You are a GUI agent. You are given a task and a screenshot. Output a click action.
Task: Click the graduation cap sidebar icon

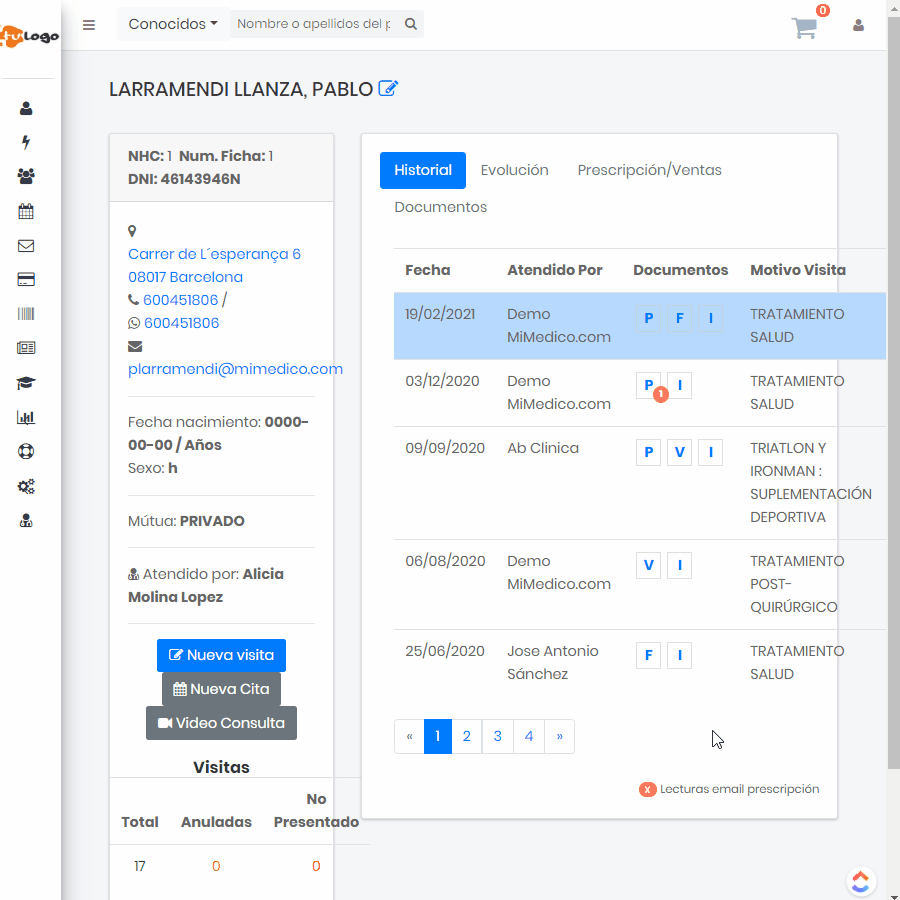(x=26, y=383)
